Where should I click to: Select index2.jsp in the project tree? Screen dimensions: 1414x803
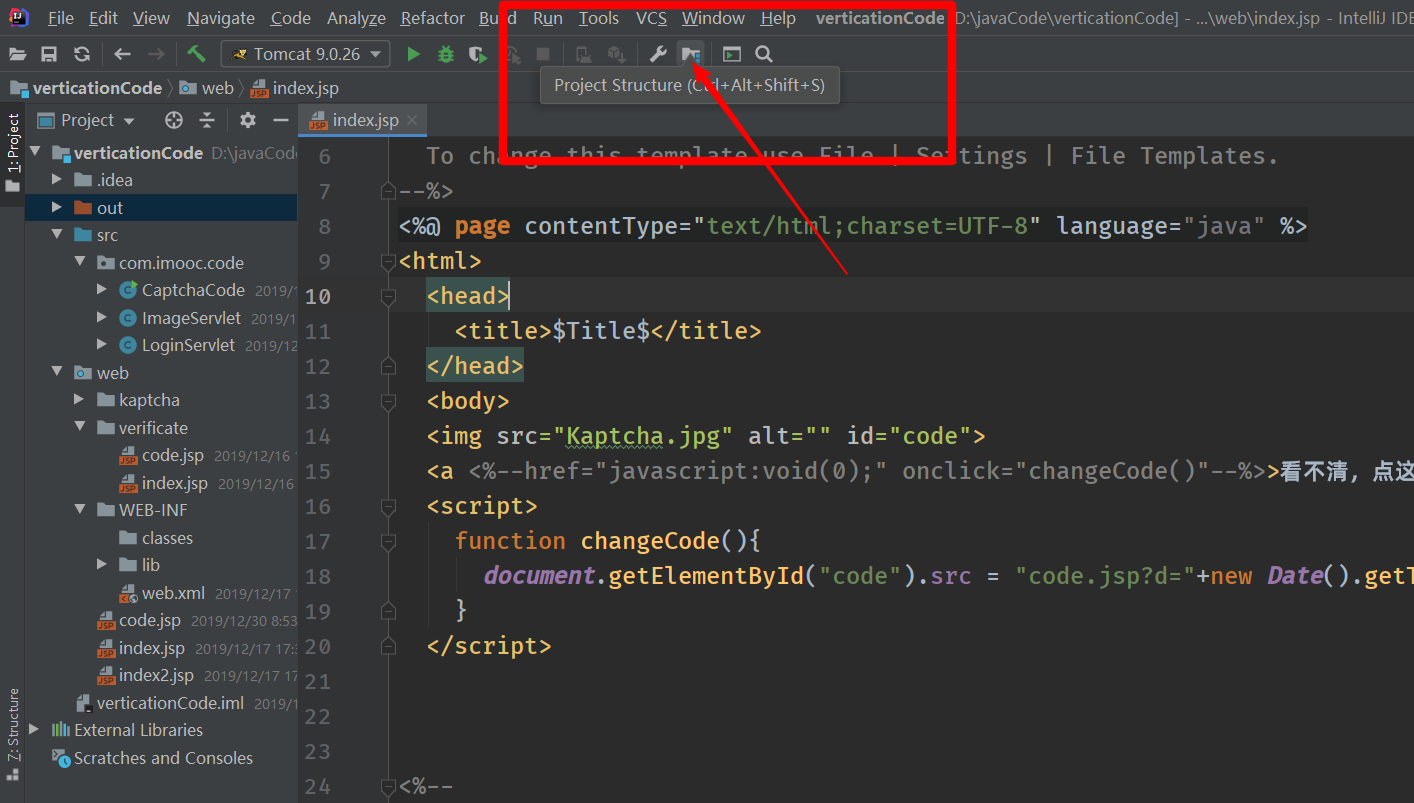(156, 675)
